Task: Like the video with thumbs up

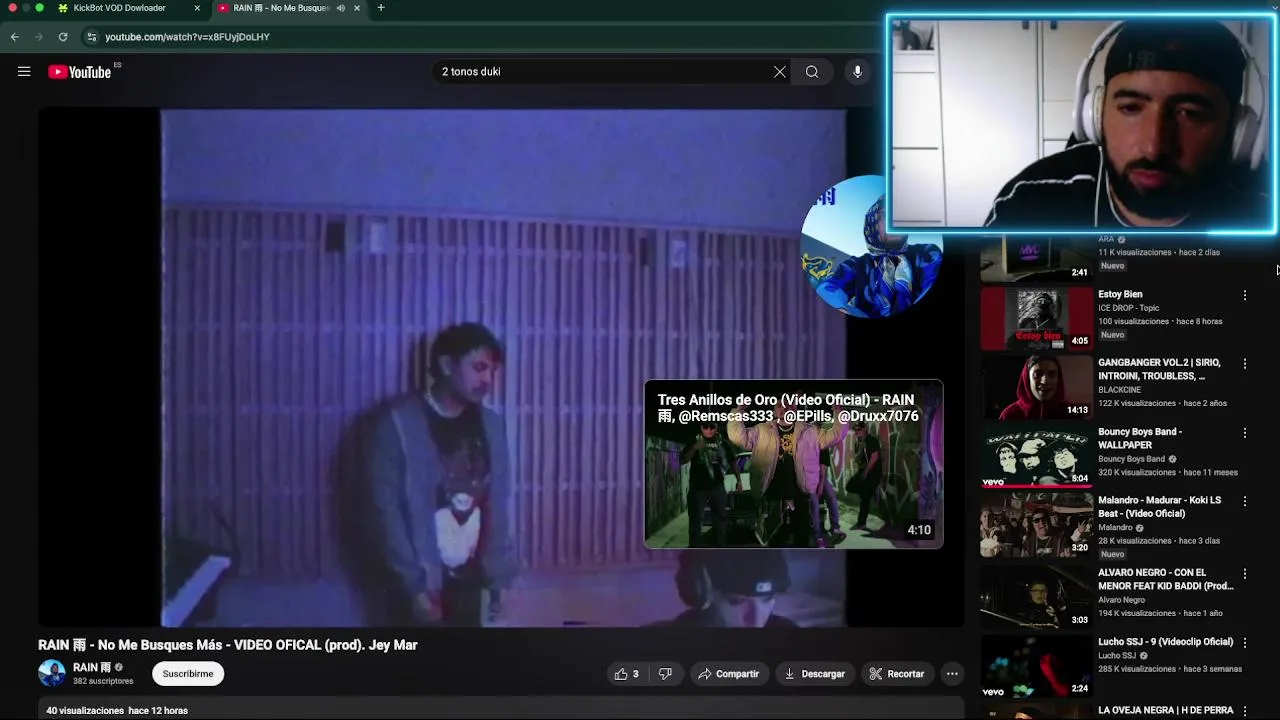Action: (x=626, y=674)
